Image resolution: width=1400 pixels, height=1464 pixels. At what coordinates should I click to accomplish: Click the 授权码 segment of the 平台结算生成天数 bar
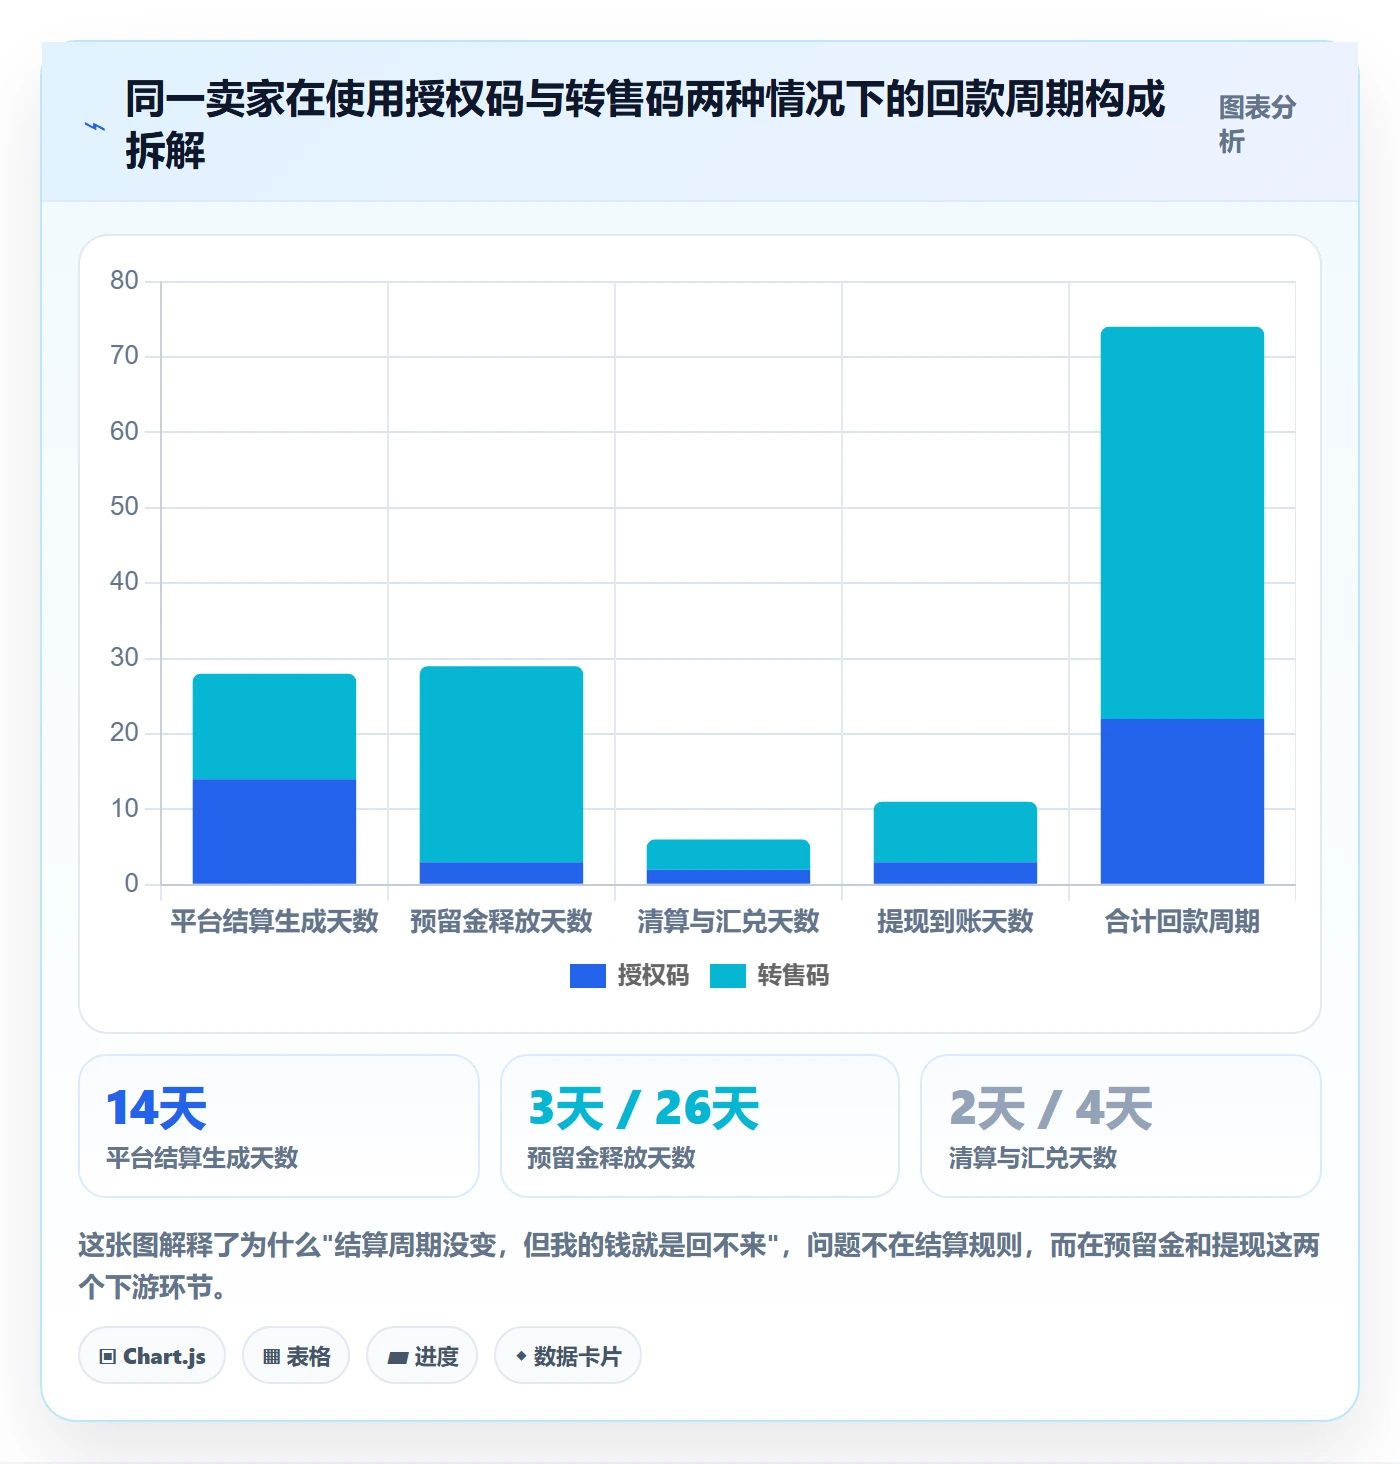(x=274, y=831)
